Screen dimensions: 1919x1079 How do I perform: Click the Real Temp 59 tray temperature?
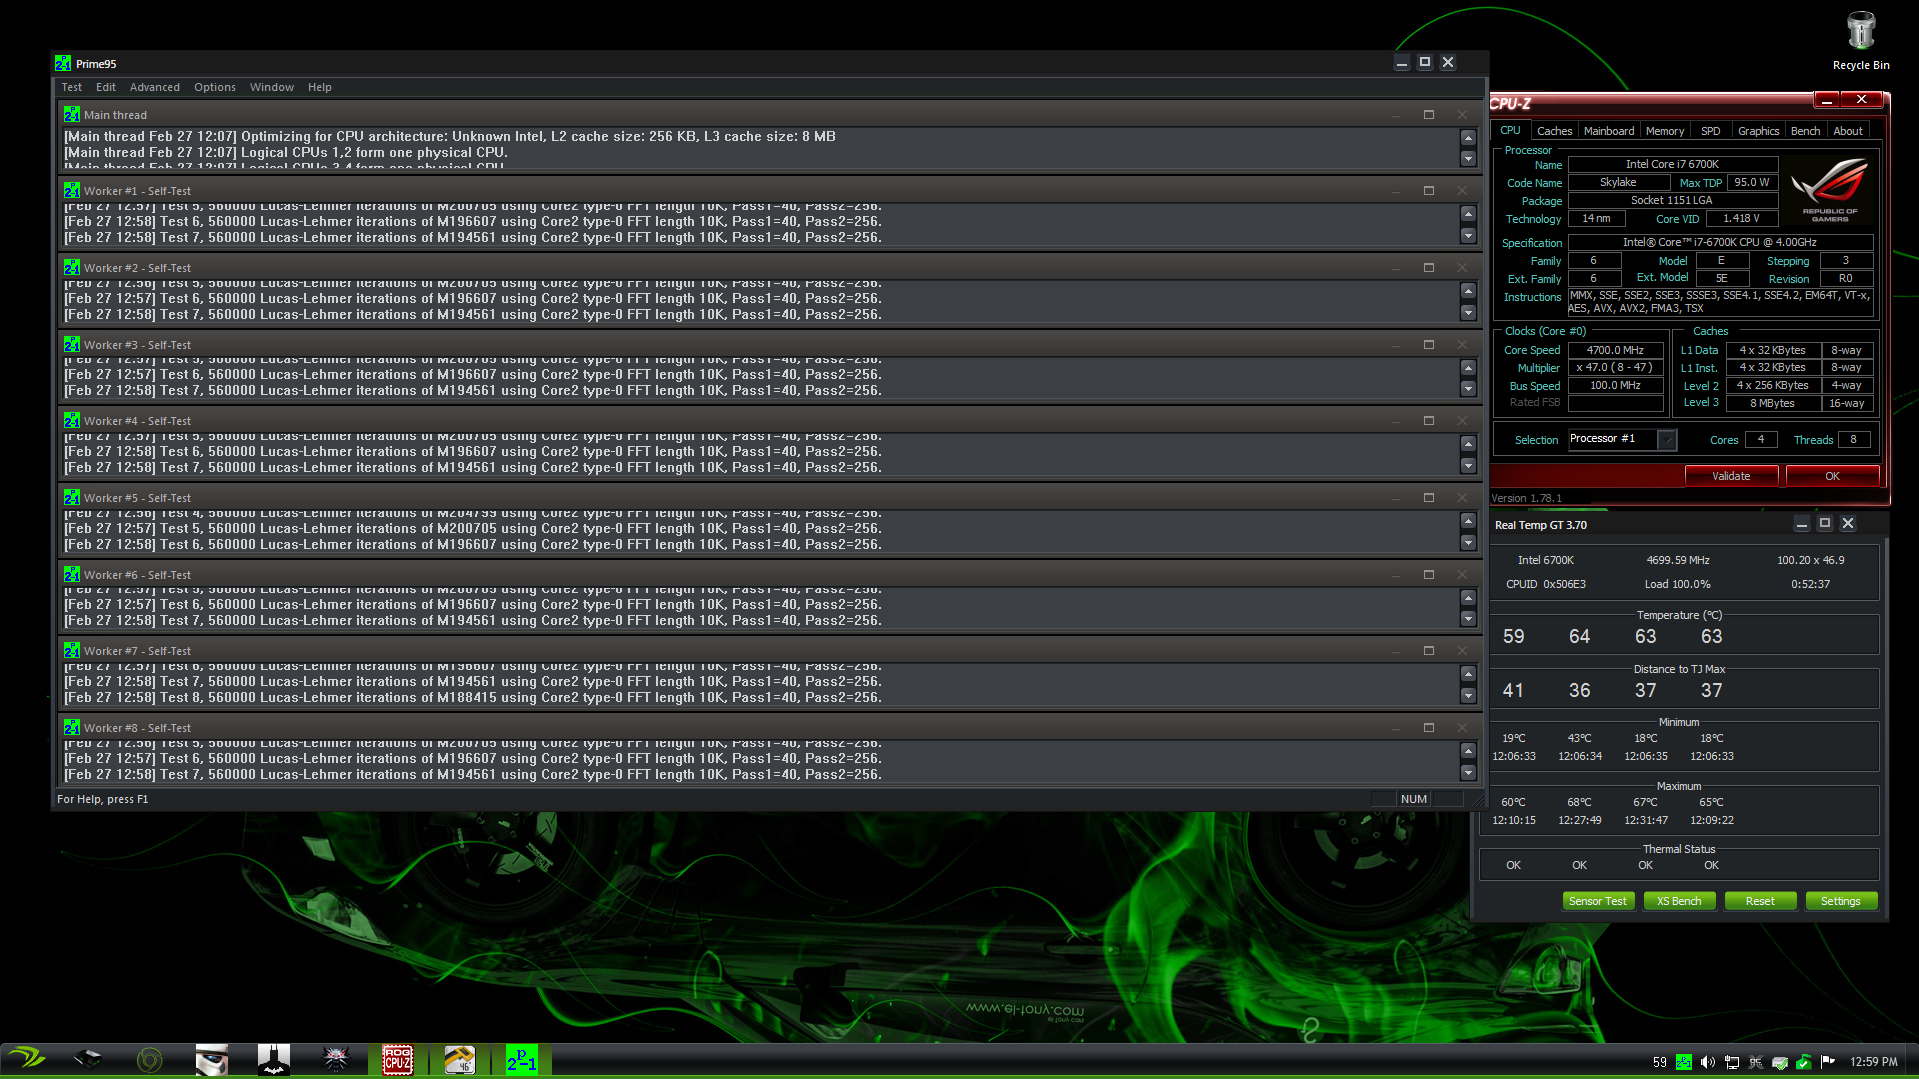[x=1660, y=1062]
